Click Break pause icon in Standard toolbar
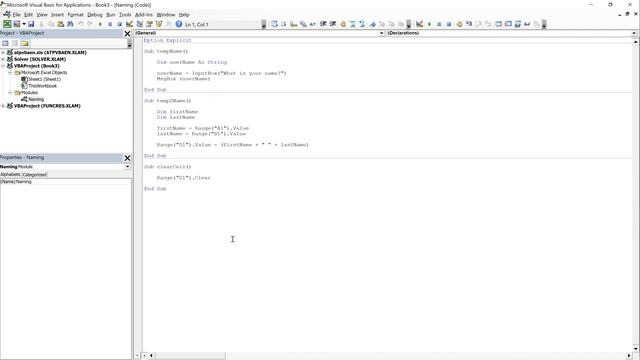 click(x=110, y=24)
